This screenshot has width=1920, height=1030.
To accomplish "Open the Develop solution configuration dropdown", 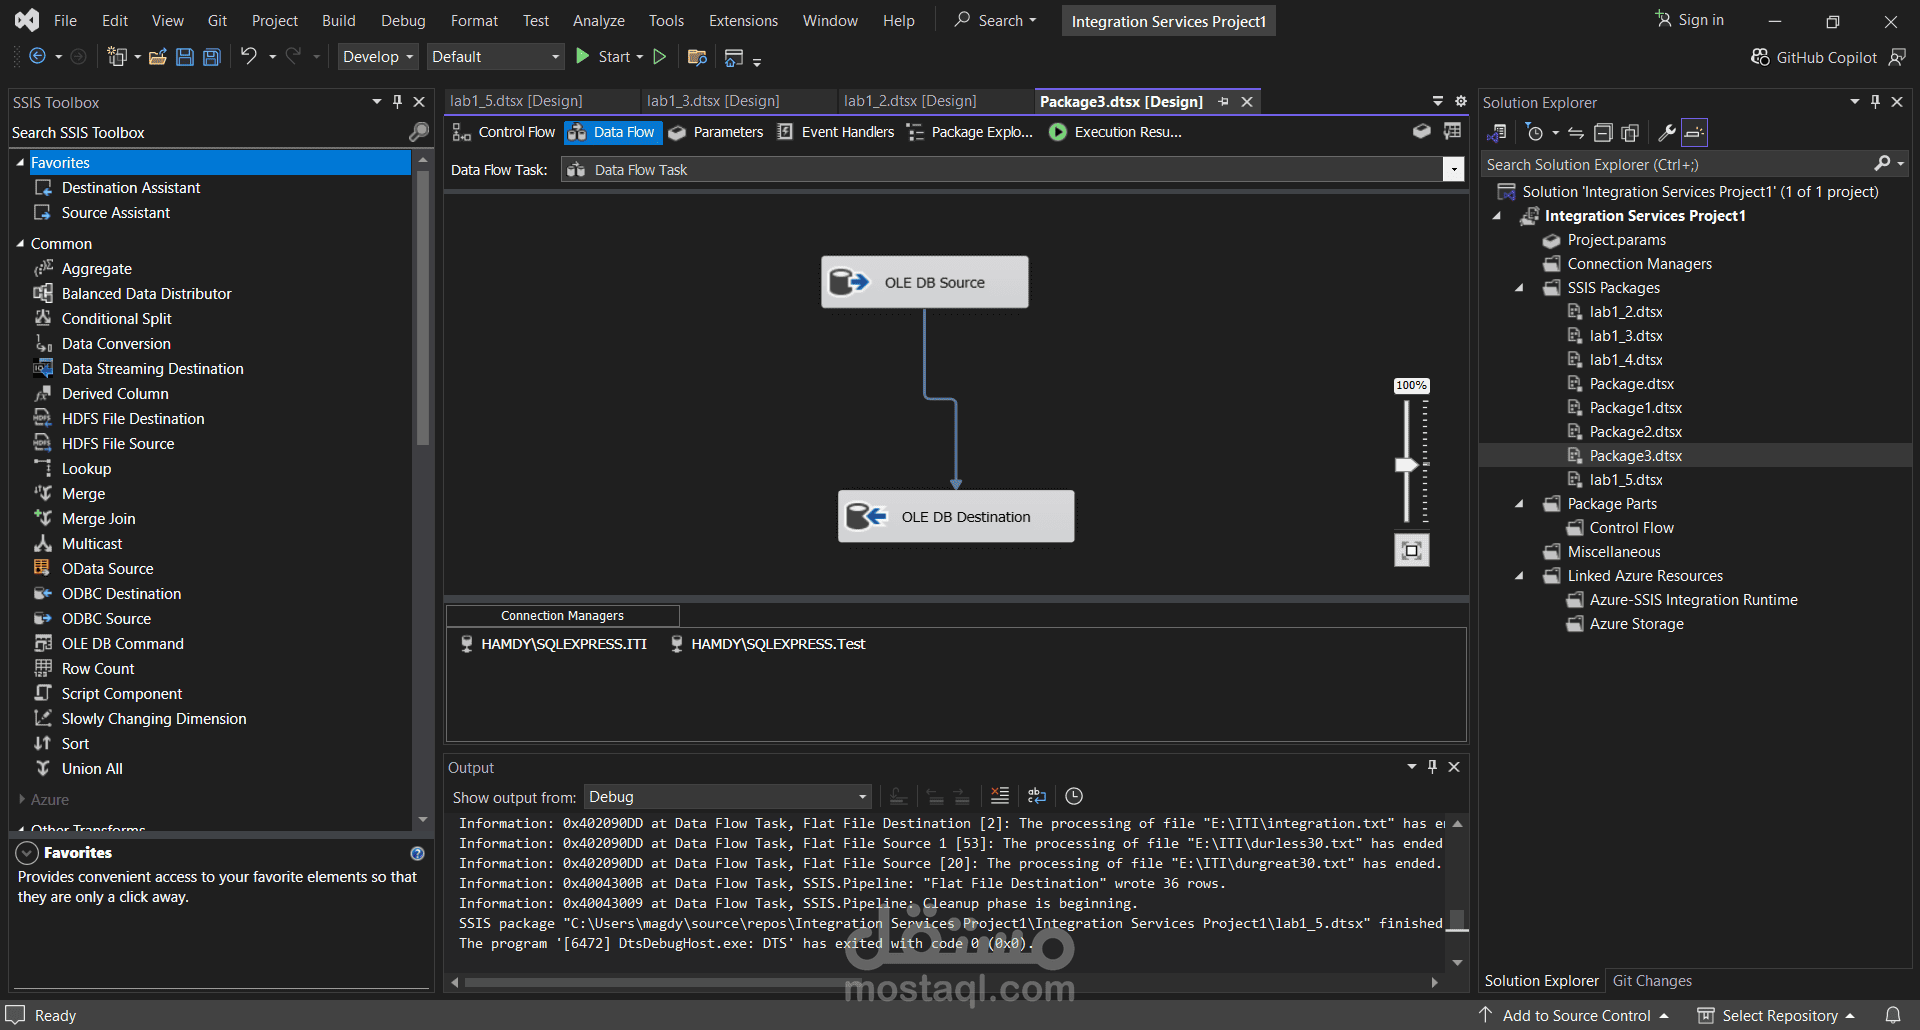I will [378, 57].
